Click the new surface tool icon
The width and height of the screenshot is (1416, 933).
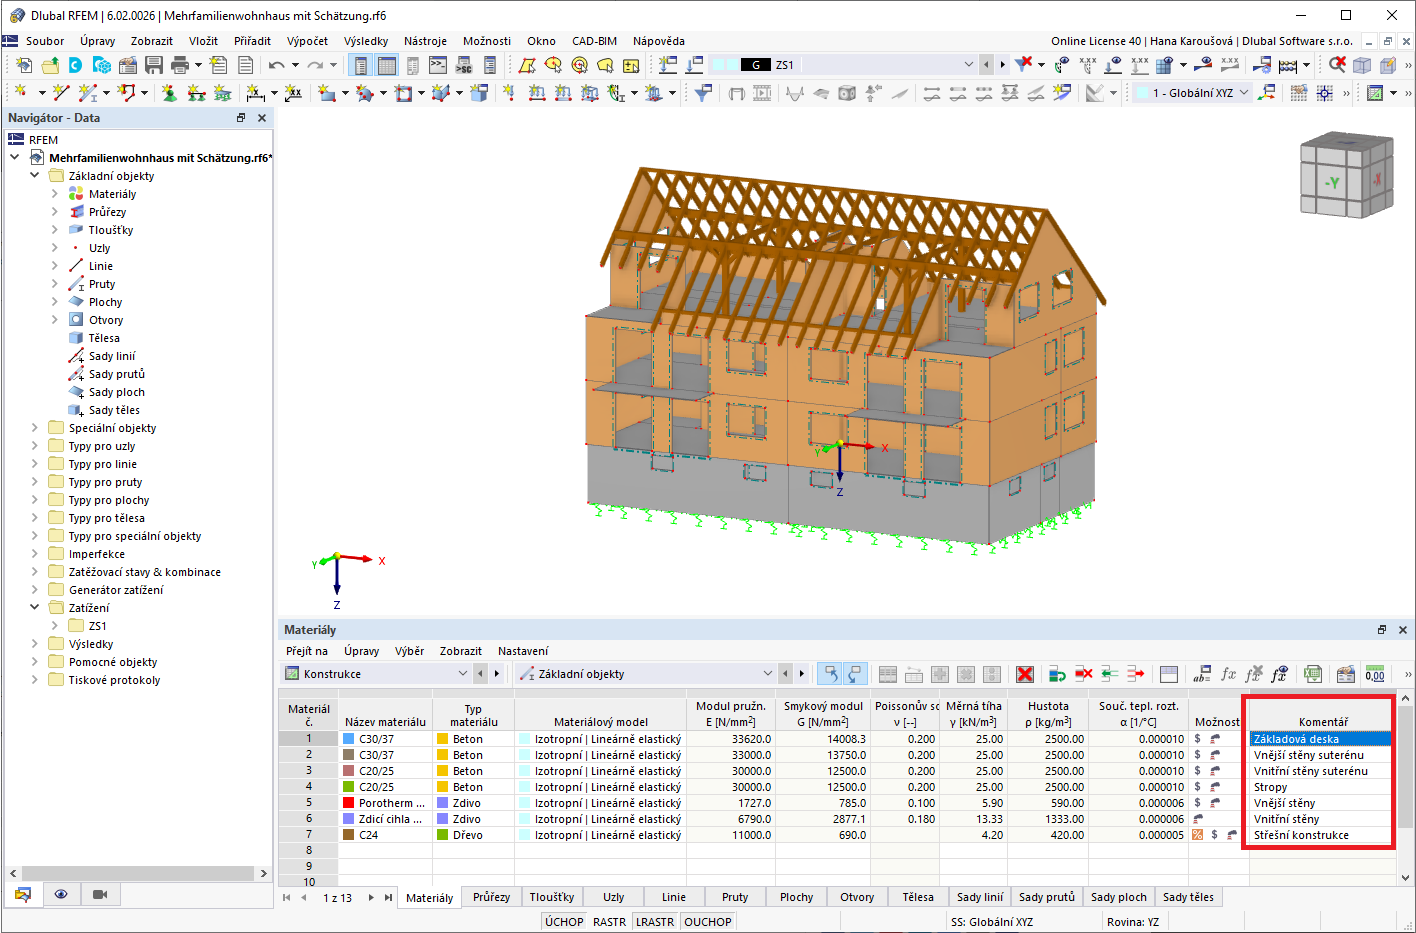coord(327,93)
